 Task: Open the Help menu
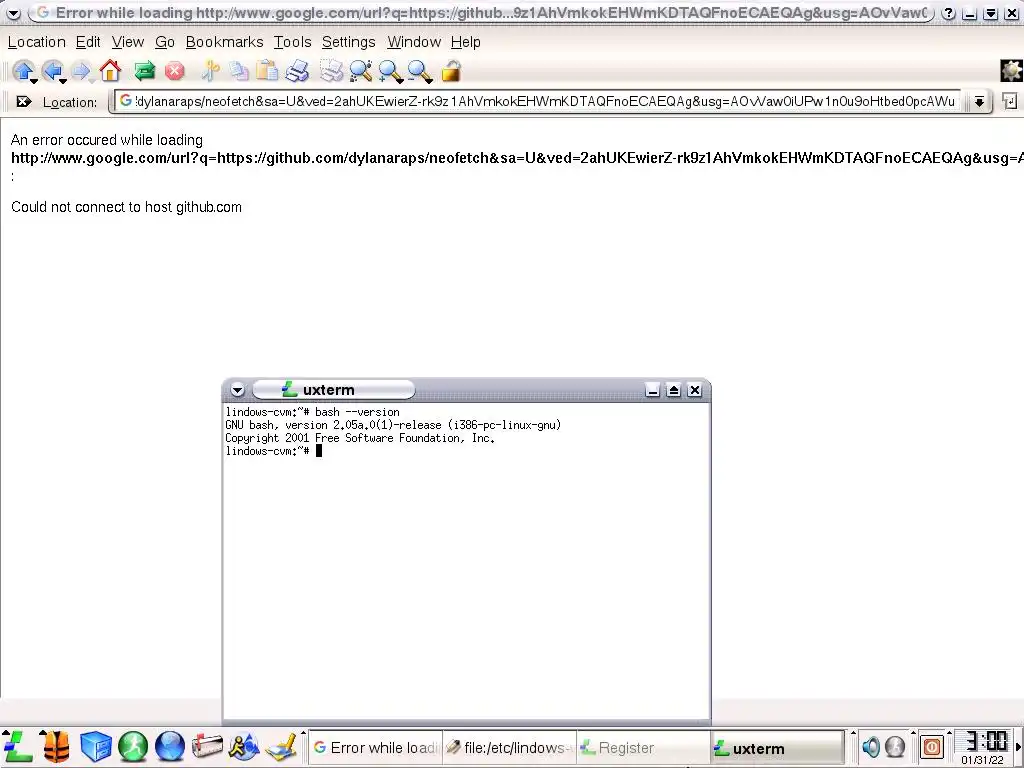click(x=465, y=42)
